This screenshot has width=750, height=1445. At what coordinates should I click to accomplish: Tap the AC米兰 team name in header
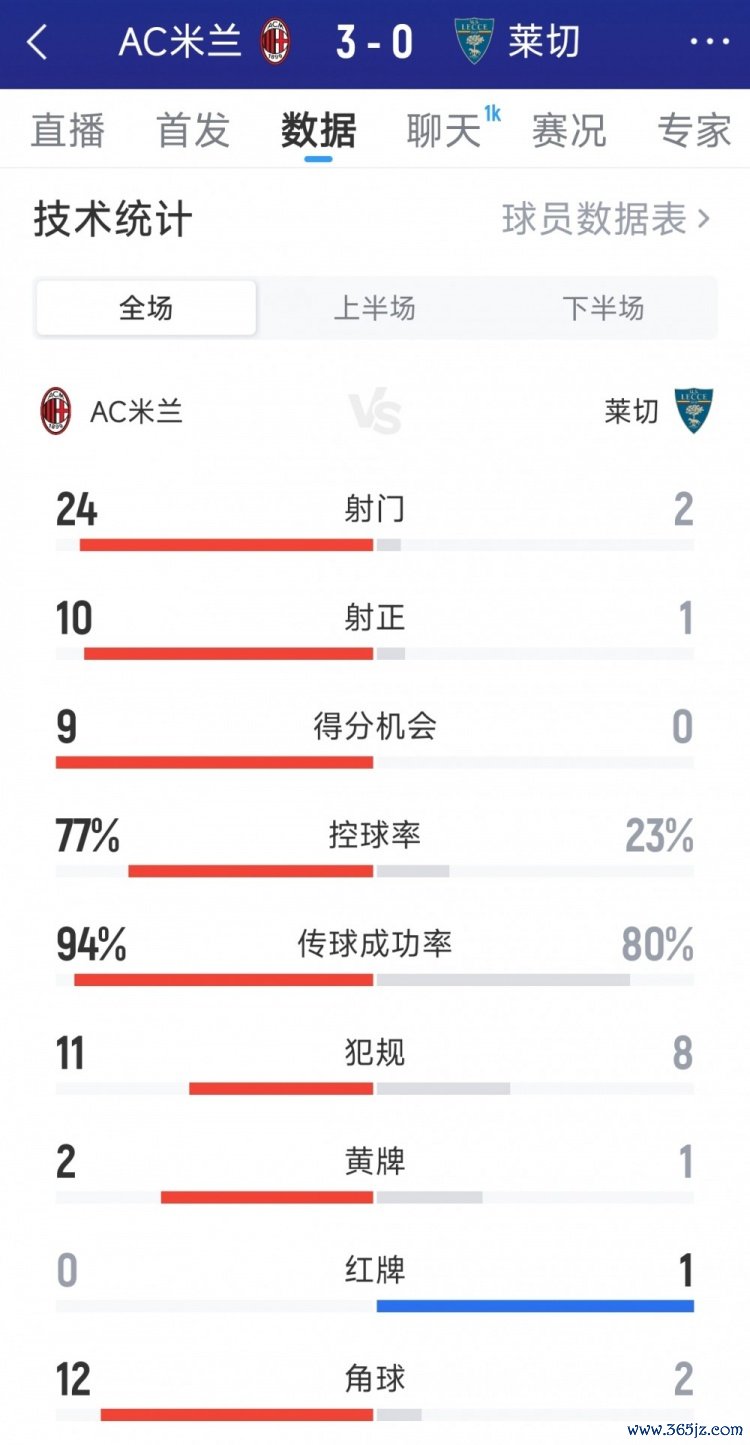(x=180, y=43)
